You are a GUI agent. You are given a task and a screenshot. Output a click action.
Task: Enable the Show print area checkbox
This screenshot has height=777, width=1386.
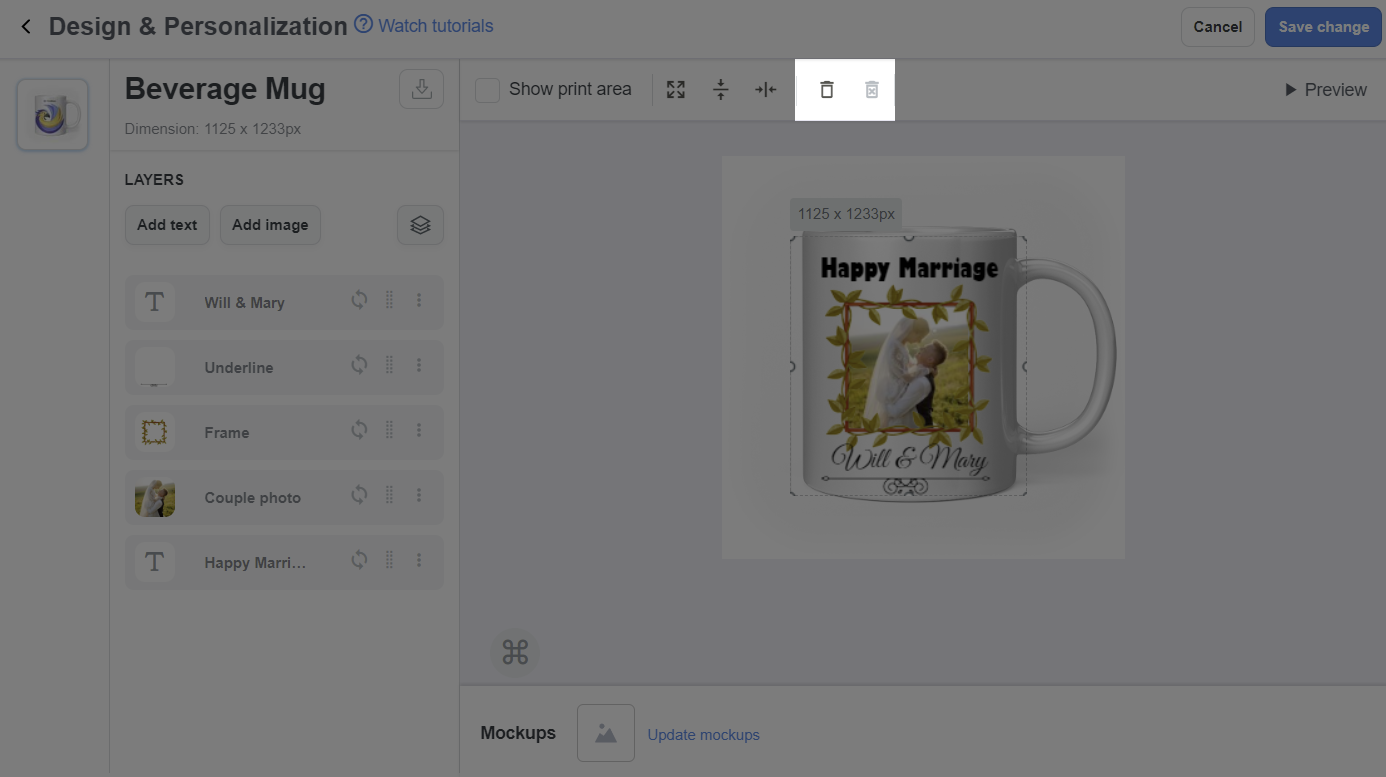tap(487, 90)
